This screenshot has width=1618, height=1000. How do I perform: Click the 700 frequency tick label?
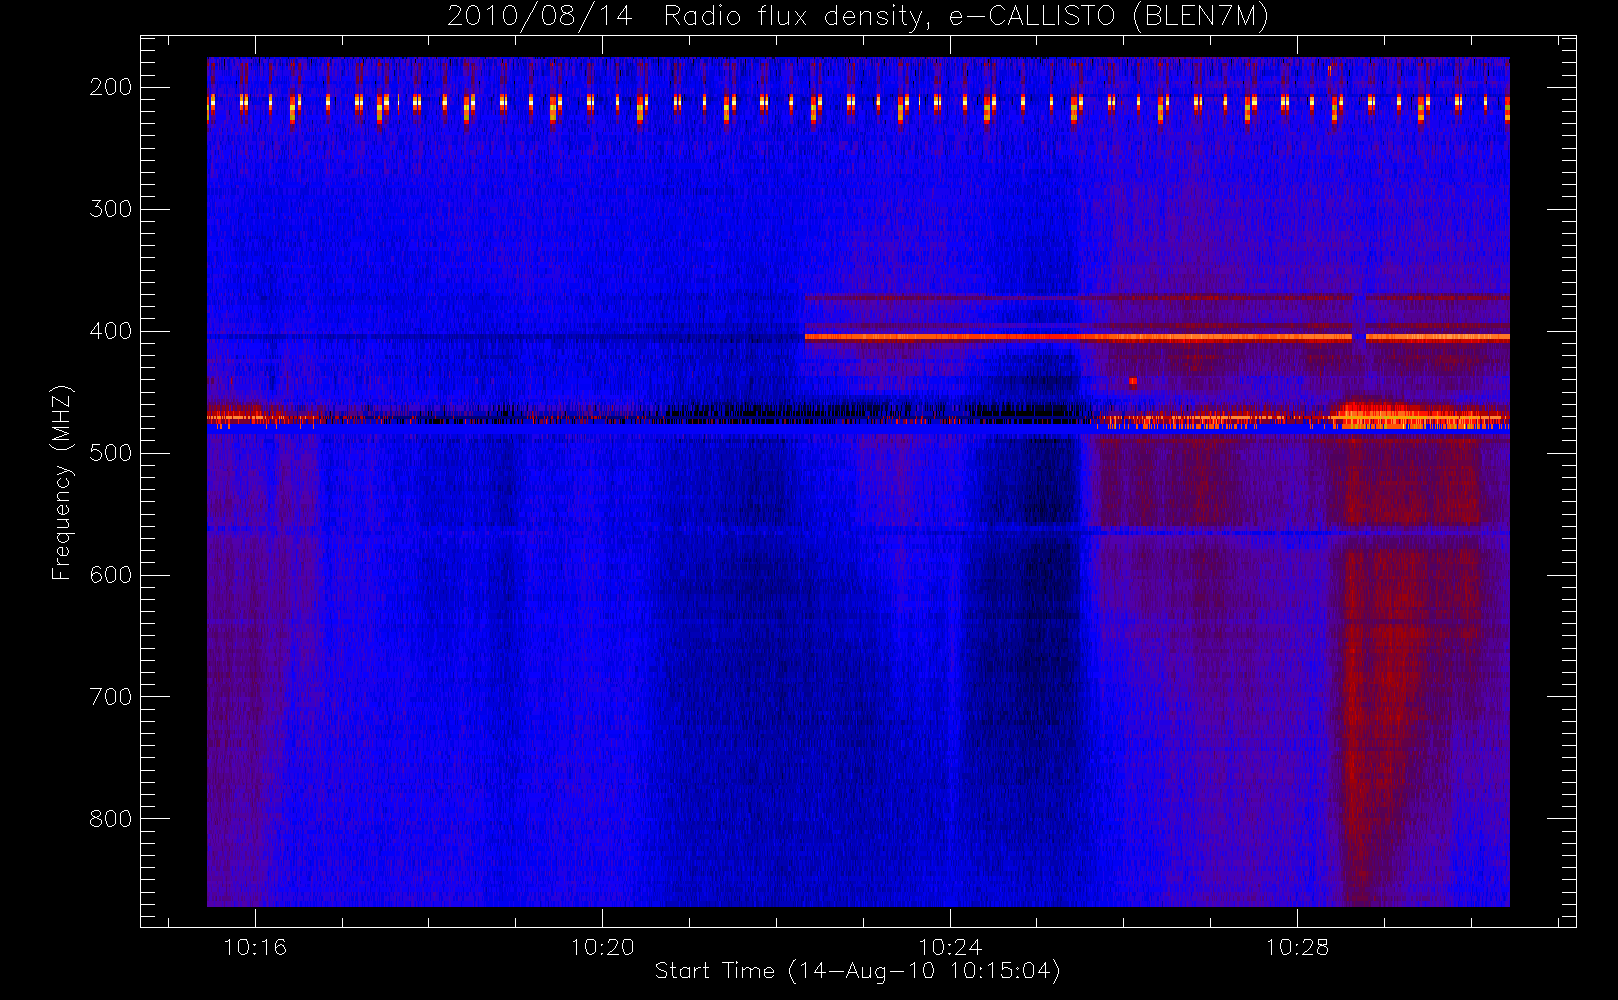tap(111, 697)
